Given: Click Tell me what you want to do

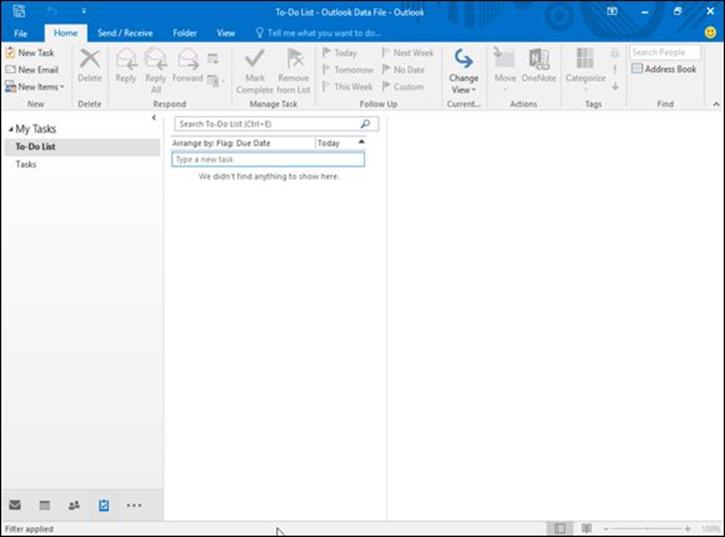Looking at the screenshot, I should (x=319, y=33).
